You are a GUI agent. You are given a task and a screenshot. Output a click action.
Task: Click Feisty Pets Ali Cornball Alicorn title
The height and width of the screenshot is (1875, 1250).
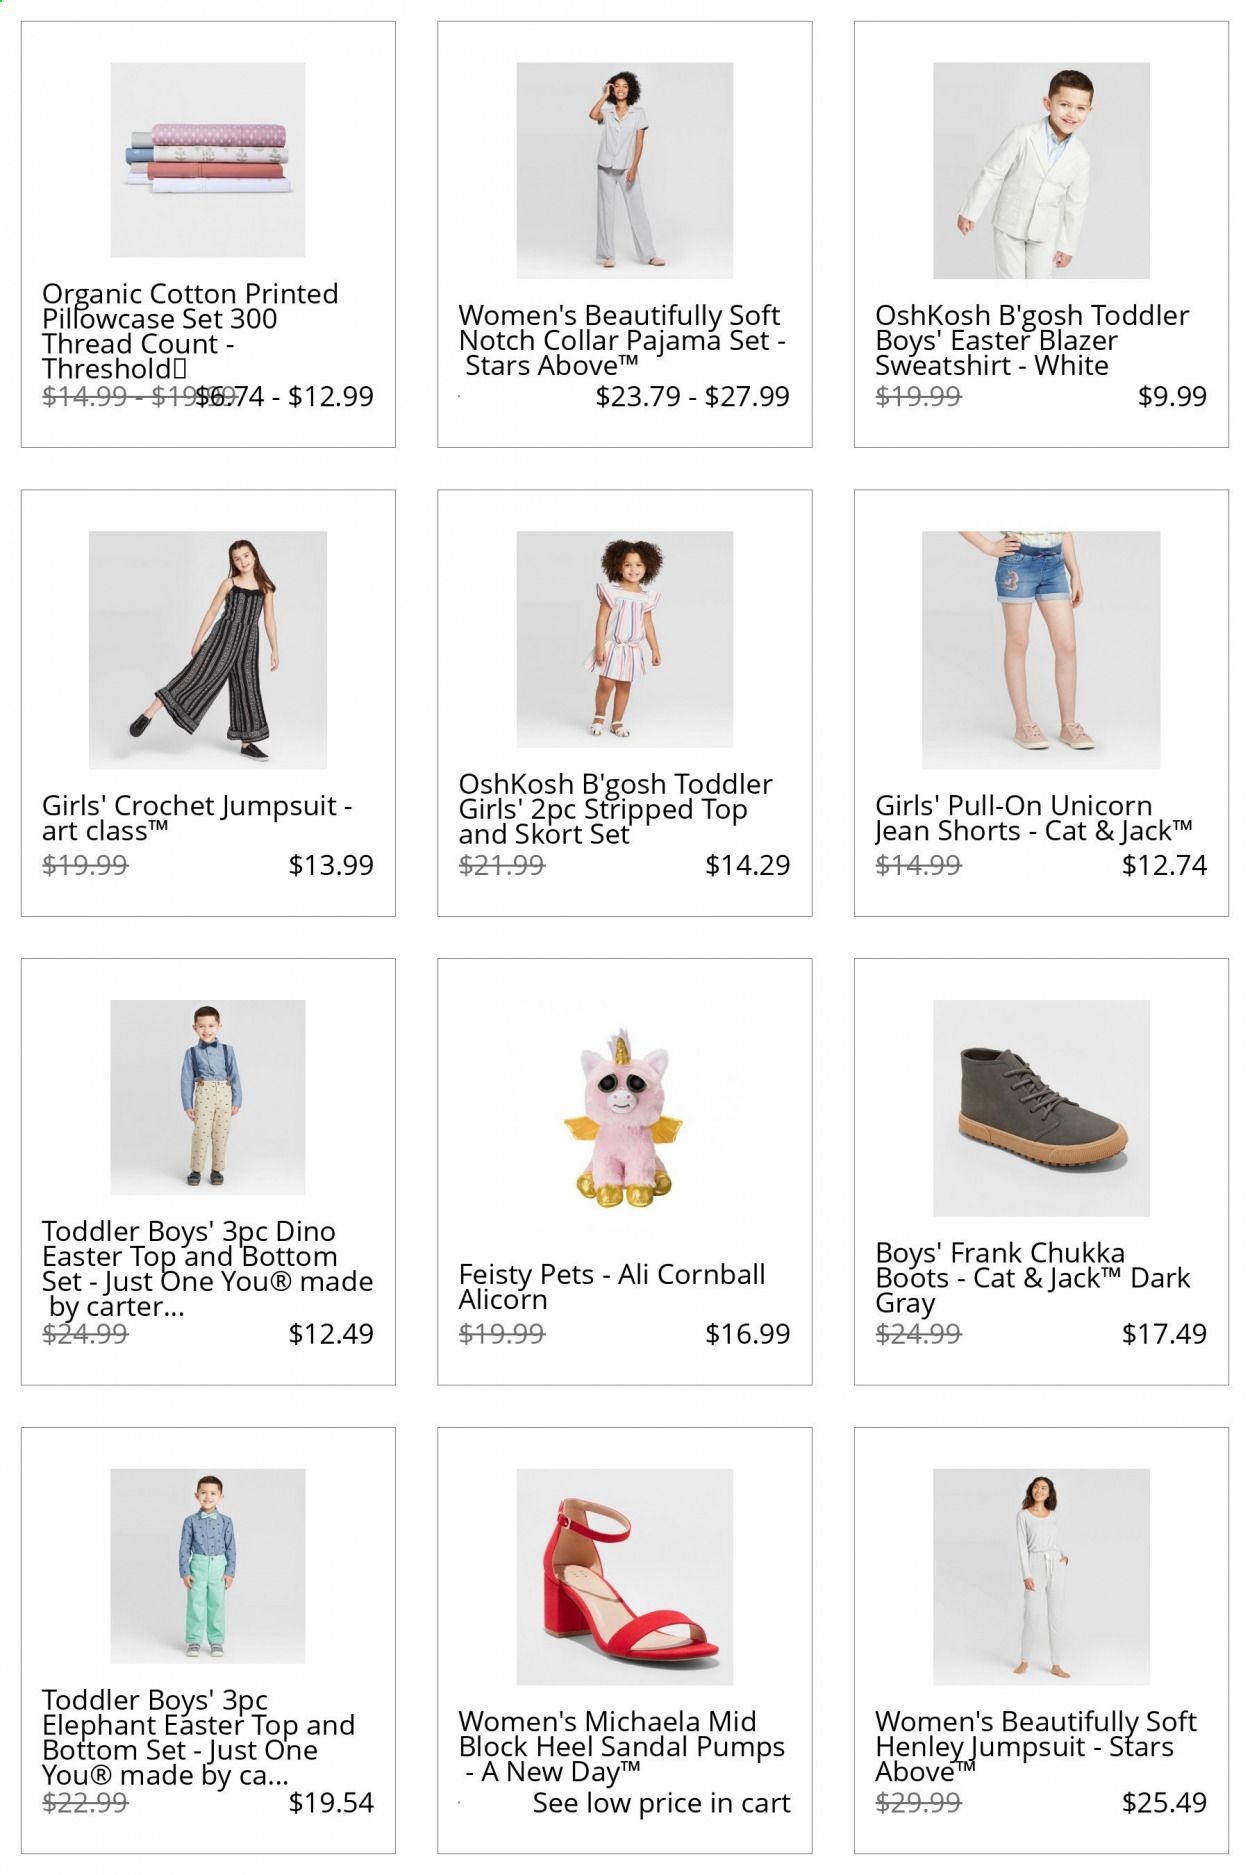coord(612,1287)
